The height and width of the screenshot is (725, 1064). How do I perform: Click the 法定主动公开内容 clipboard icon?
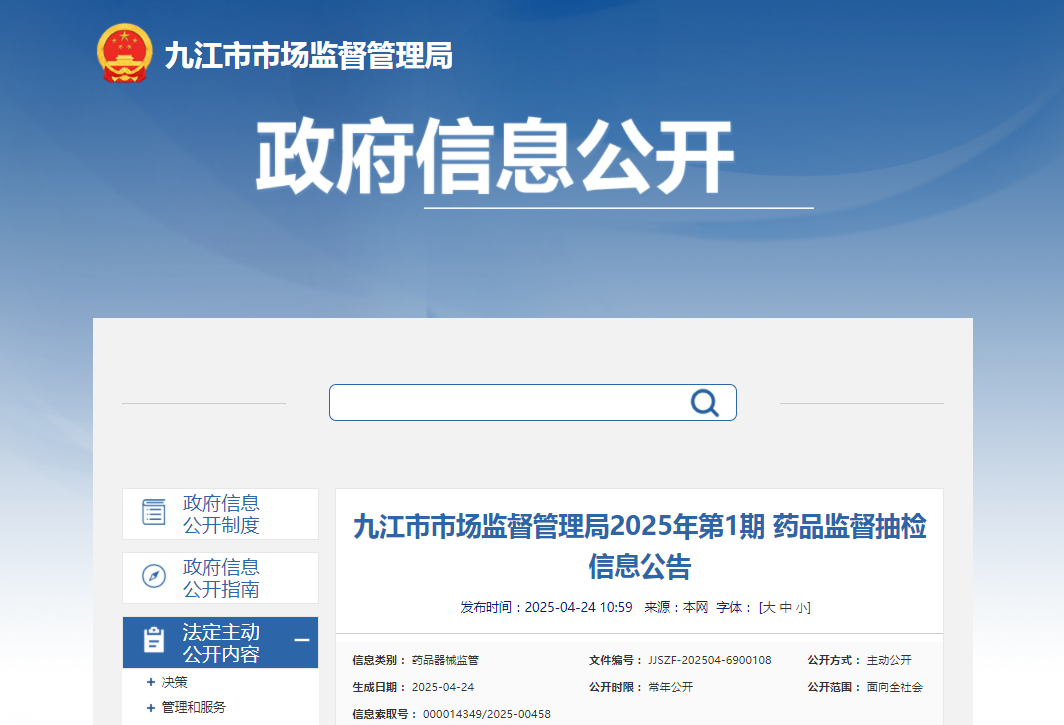tap(154, 640)
